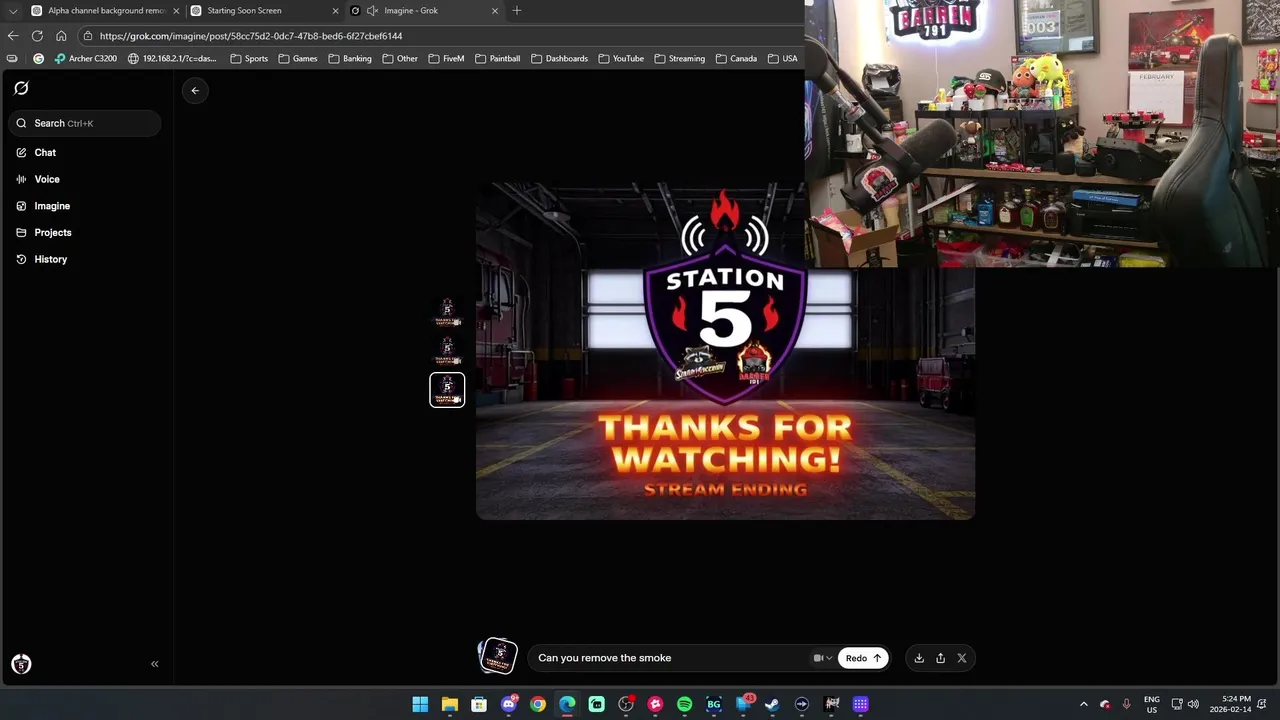Click the 'Can you remove the smoke' prompt field
This screenshot has width=1280, height=720.
click(670, 658)
